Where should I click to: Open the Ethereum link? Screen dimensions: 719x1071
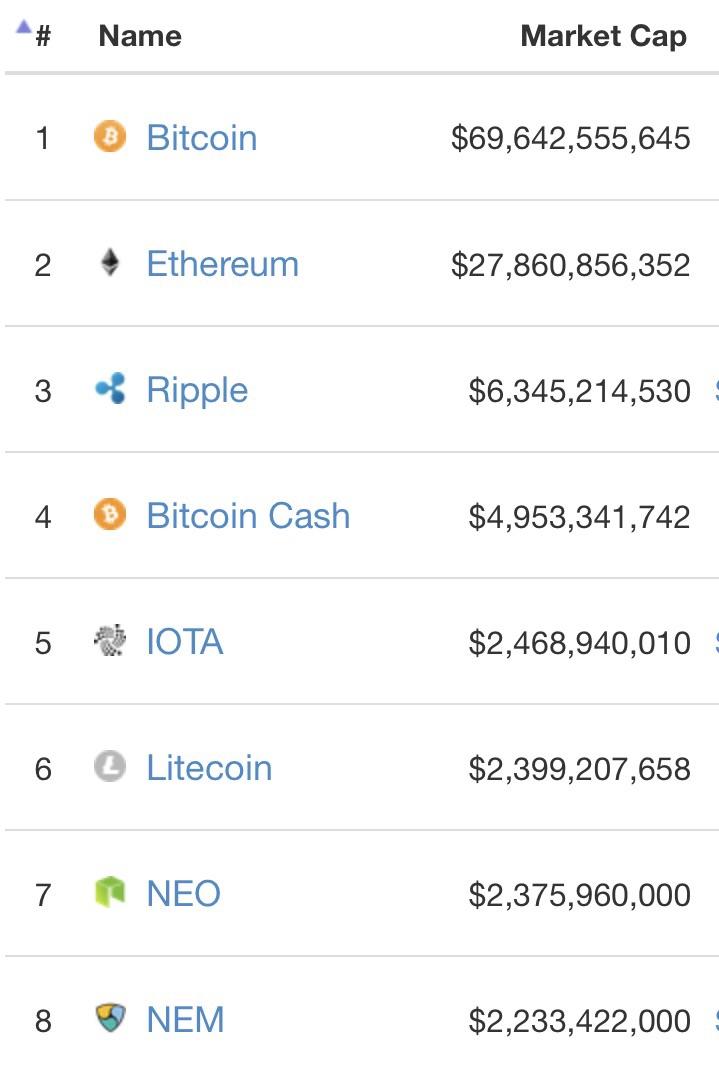(222, 263)
